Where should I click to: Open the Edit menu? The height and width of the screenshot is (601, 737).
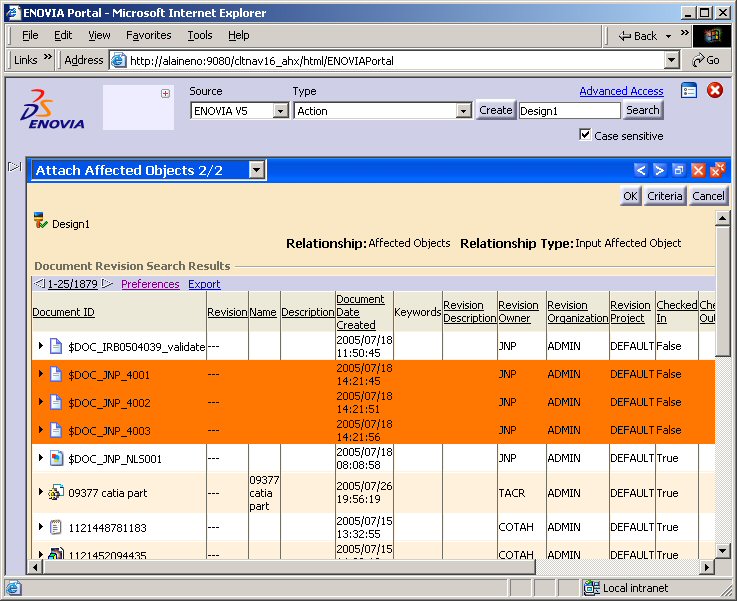63,35
